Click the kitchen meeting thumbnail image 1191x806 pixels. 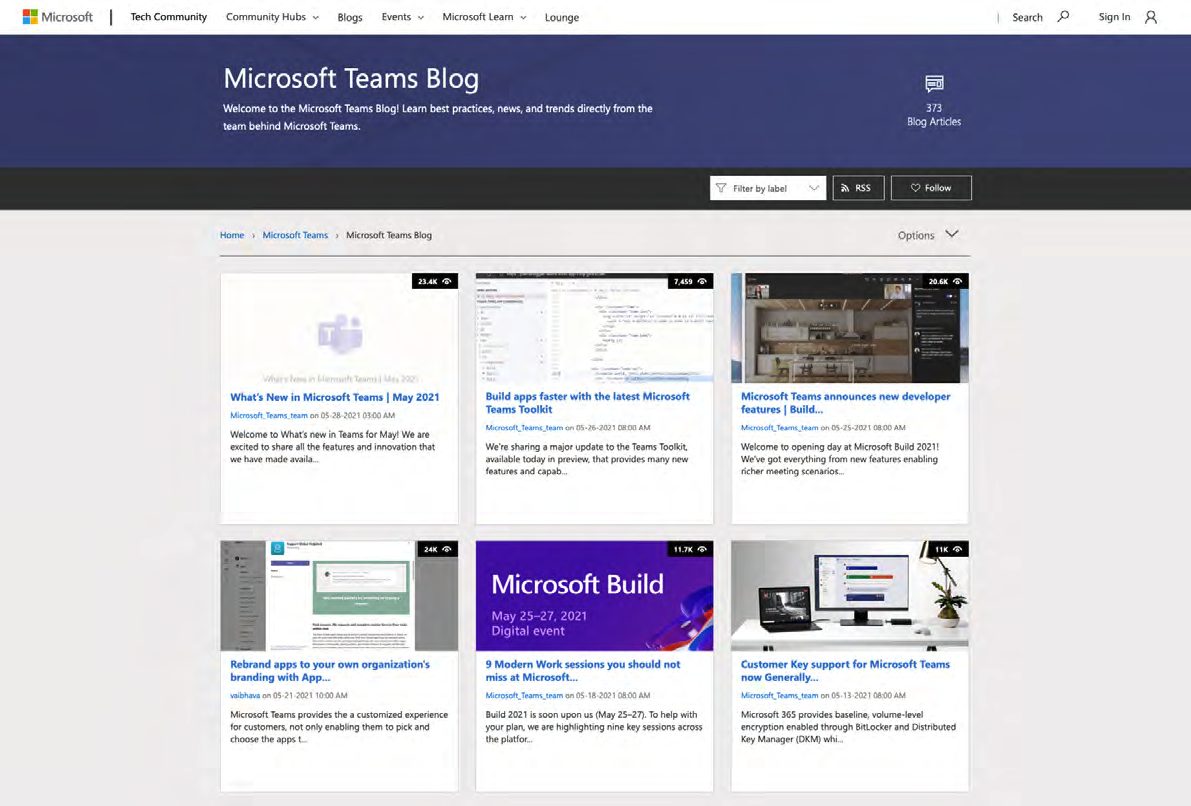click(x=850, y=328)
